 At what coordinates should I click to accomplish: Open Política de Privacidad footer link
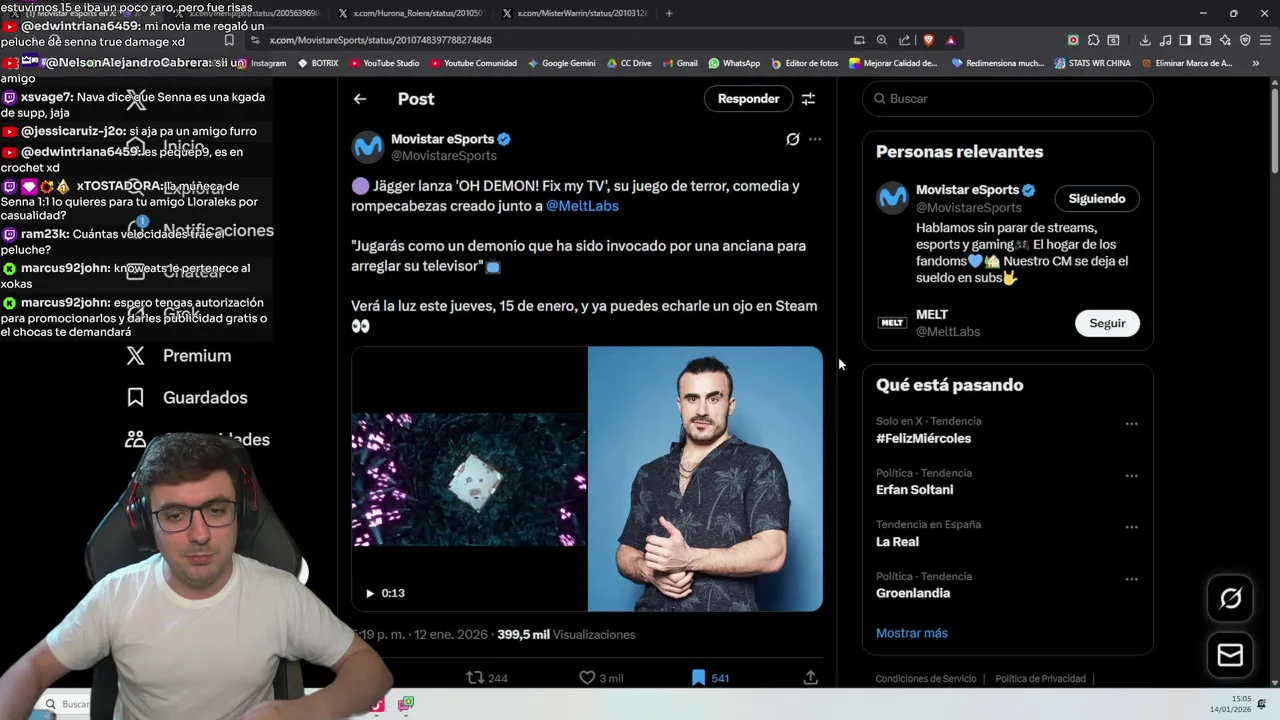[x=1040, y=678]
